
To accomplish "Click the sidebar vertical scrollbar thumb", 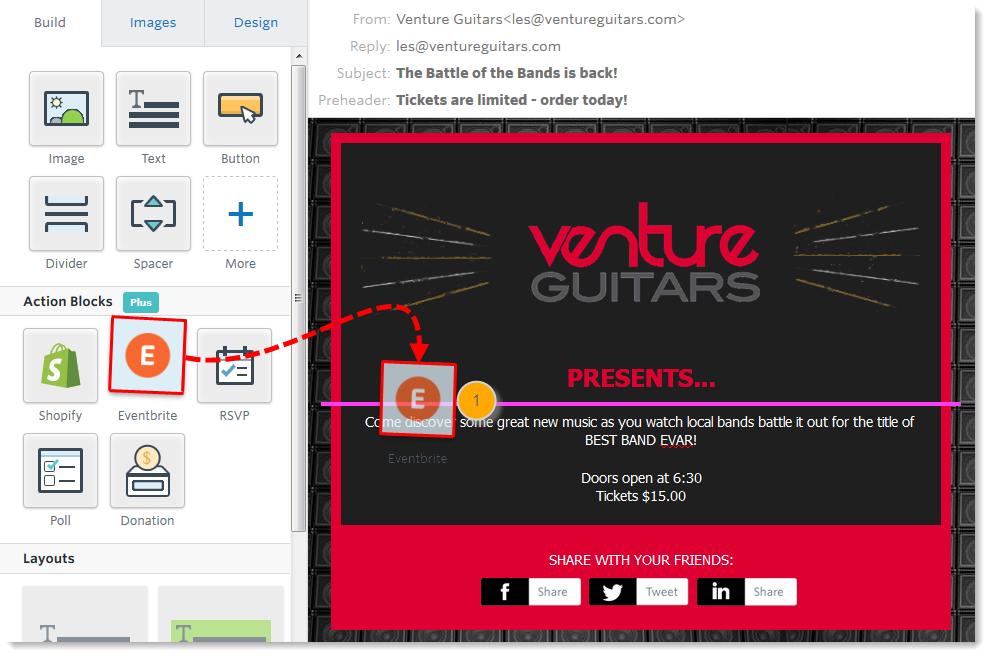I will pos(299,298).
